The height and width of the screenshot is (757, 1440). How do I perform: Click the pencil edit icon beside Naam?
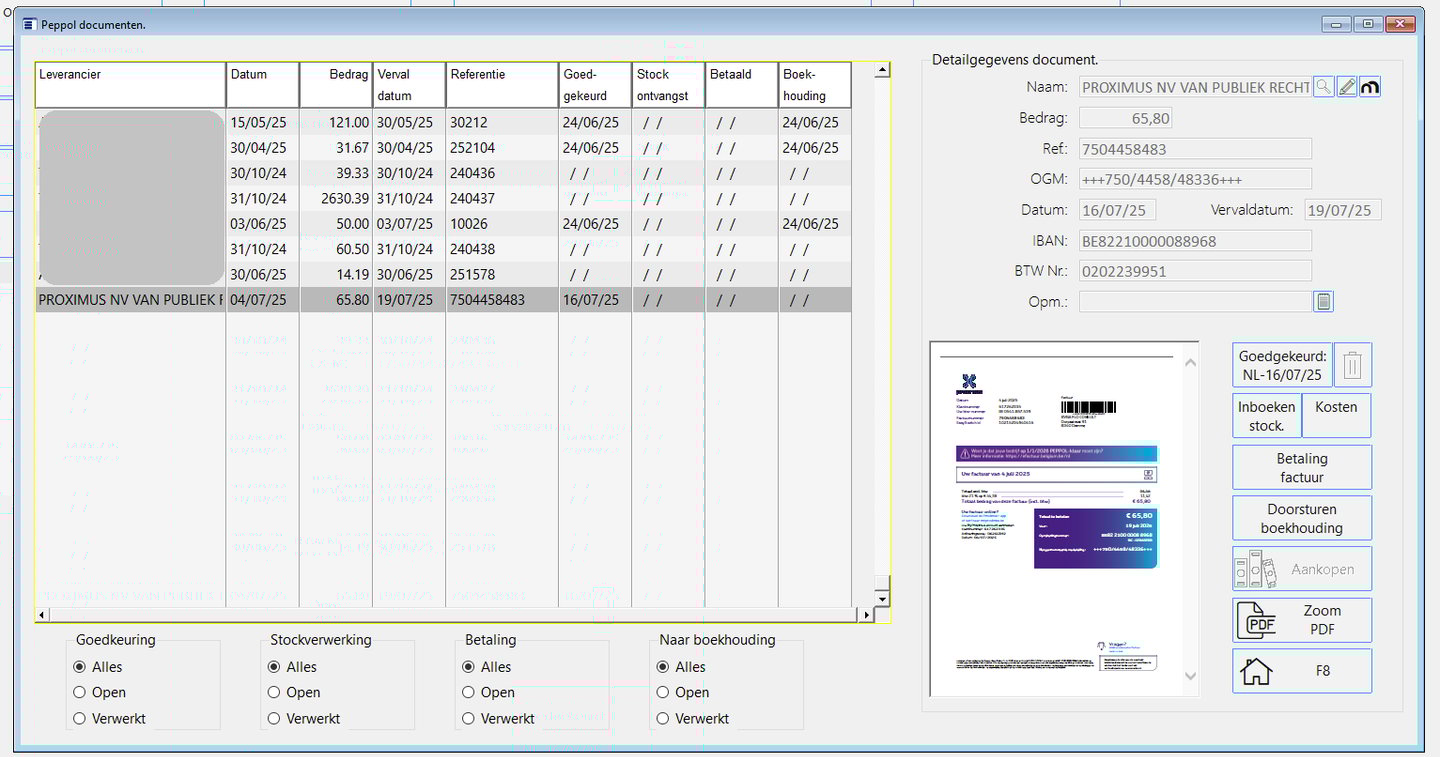tap(1347, 87)
